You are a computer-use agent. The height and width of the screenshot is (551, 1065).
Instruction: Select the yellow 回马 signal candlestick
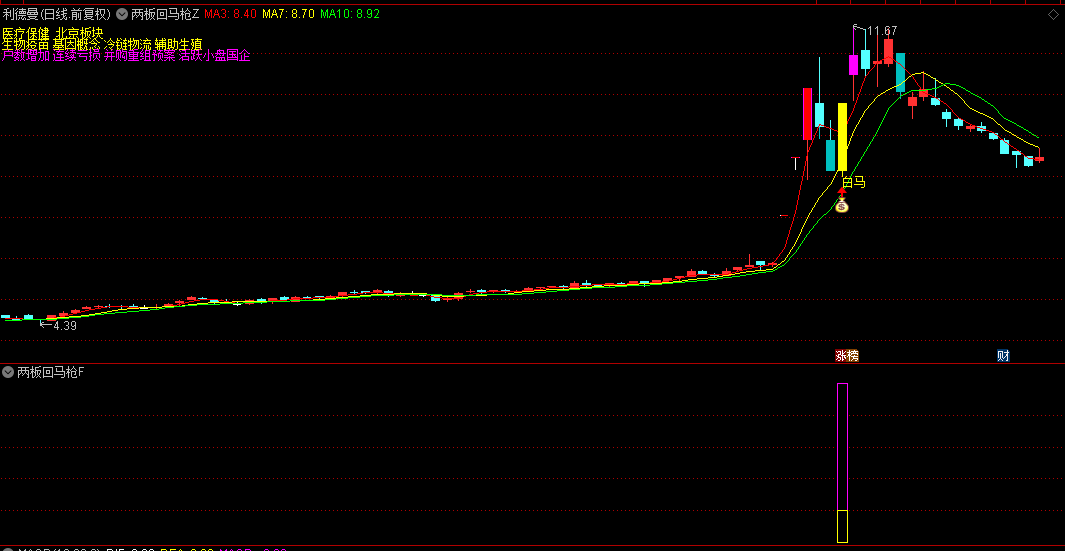tap(842, 137)
